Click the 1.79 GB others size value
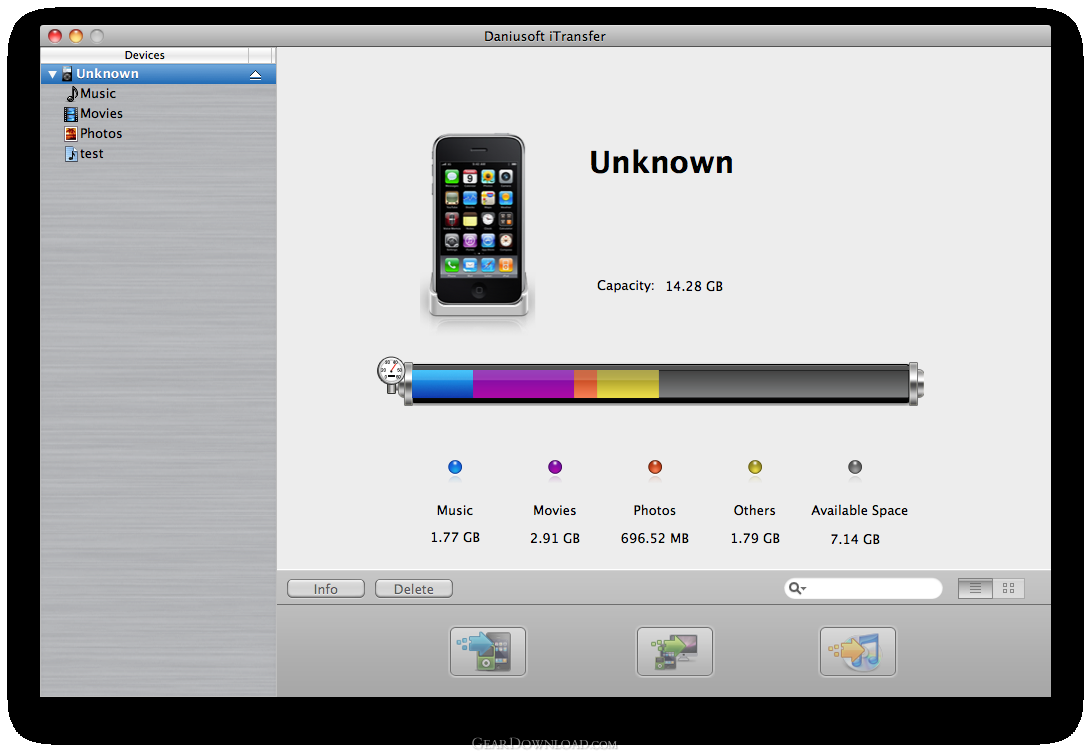 [x=755, y=538]
